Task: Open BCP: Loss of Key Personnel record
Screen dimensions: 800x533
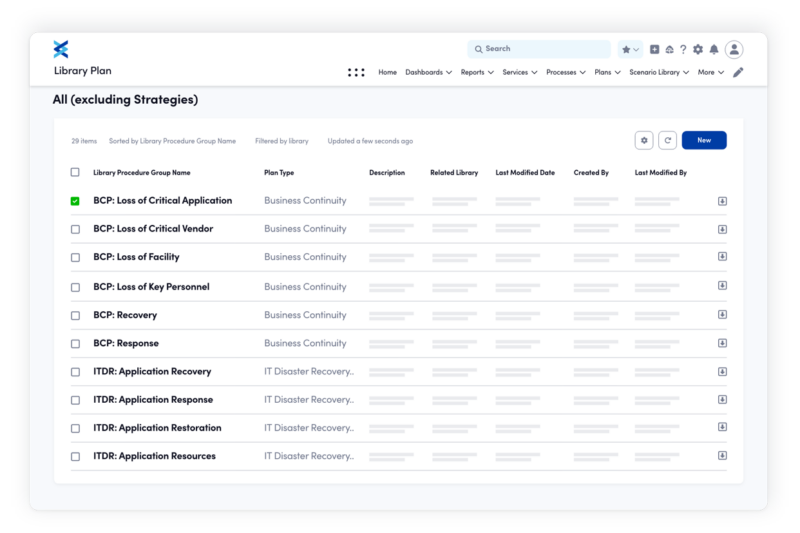Action: pos(151,287)
